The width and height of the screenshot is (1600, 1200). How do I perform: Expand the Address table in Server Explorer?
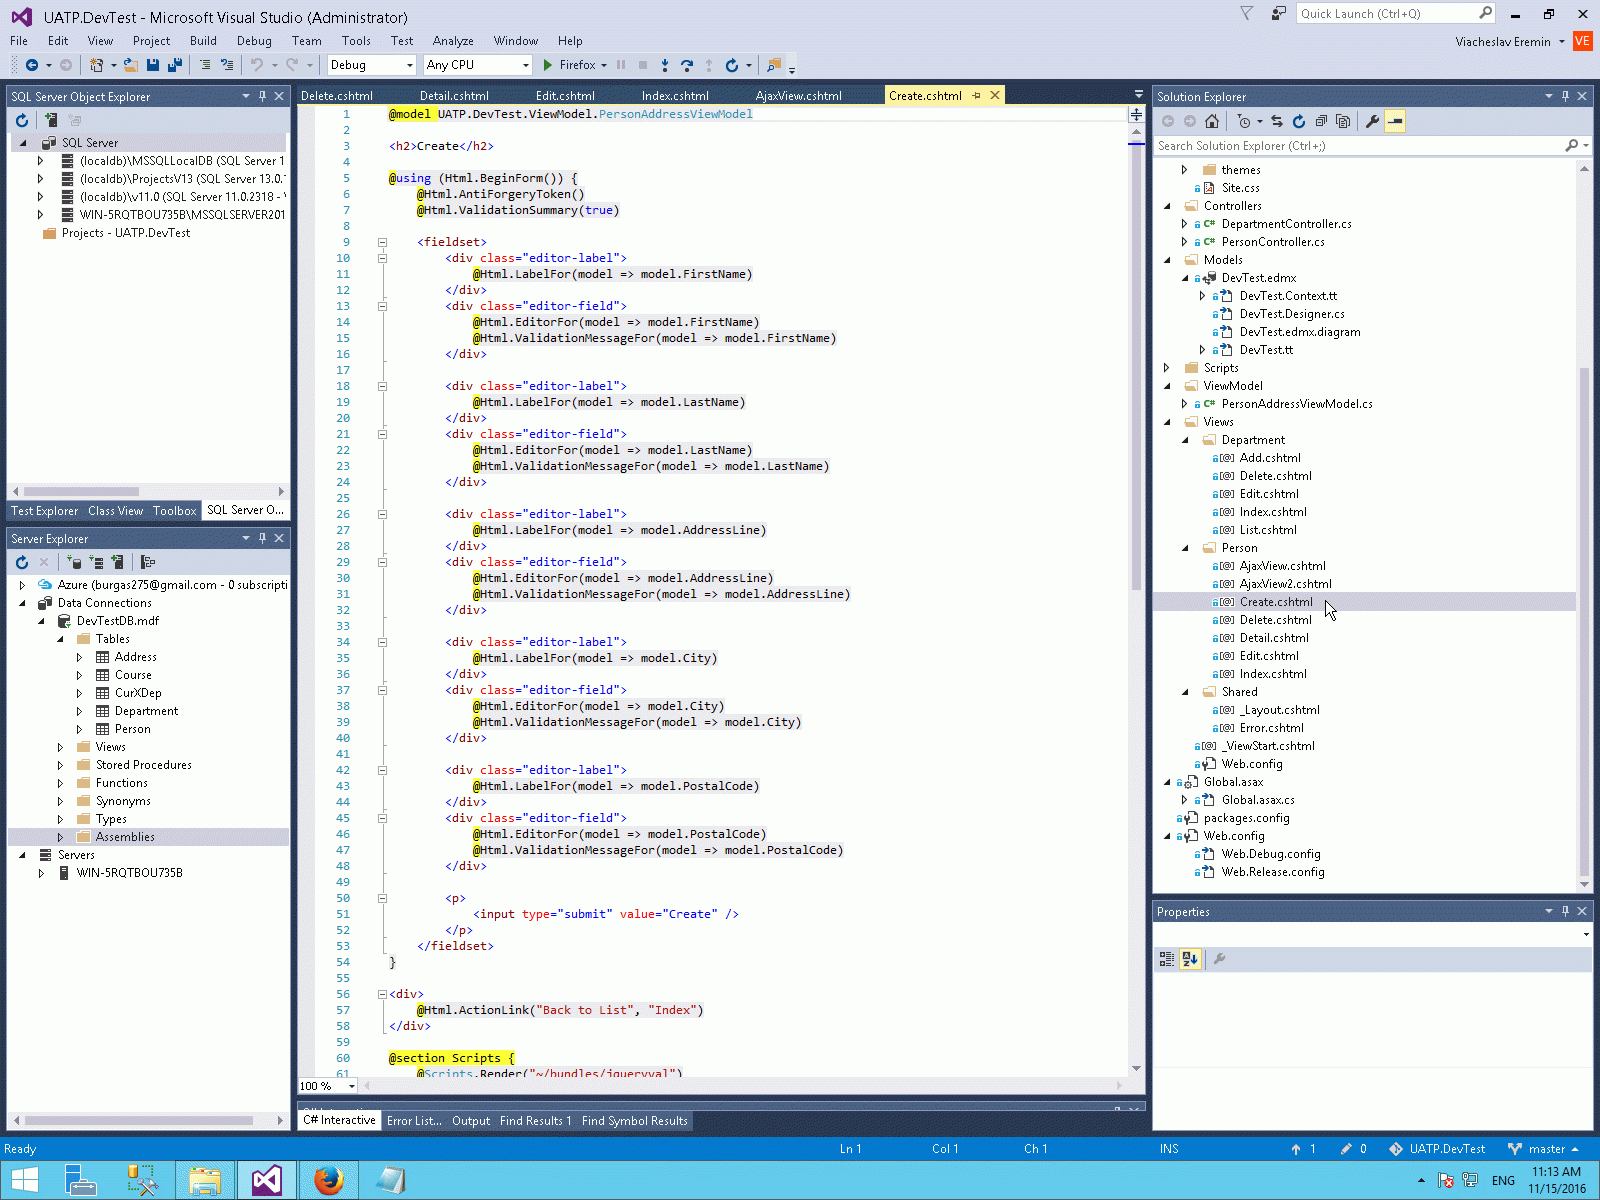79,657
